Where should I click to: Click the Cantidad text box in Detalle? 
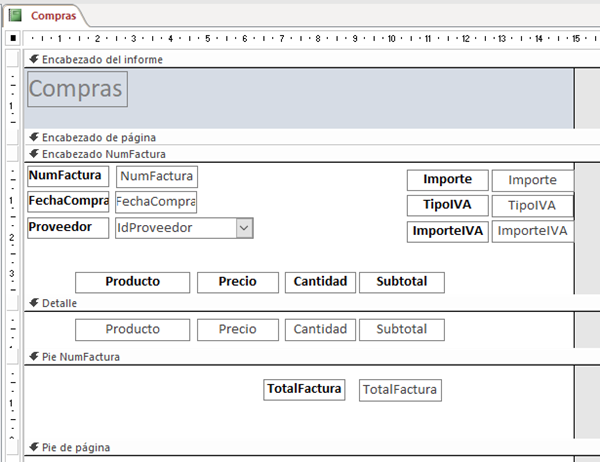[x=320, y=329]
